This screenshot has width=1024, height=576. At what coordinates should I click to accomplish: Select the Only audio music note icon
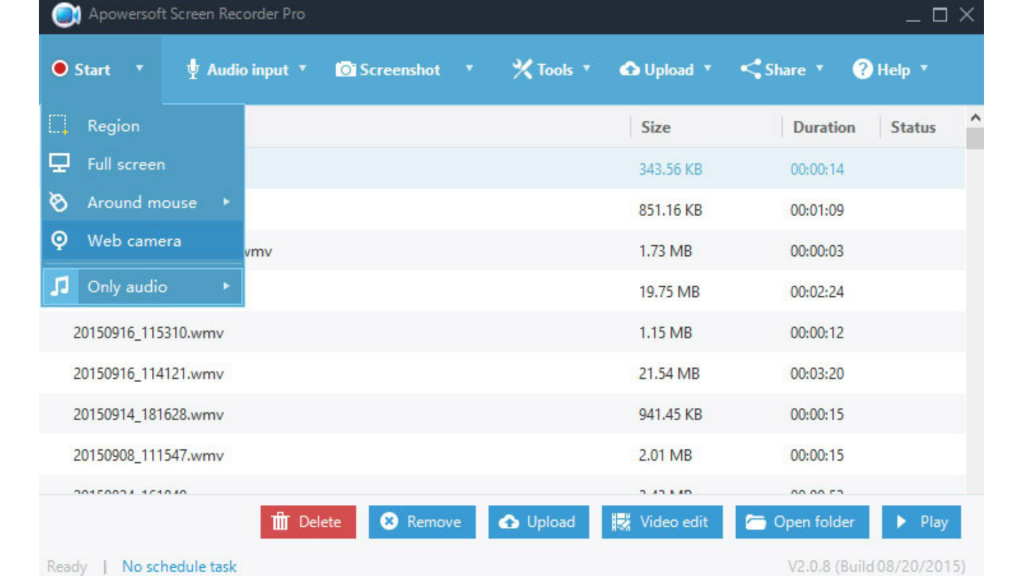pos(59,286)
